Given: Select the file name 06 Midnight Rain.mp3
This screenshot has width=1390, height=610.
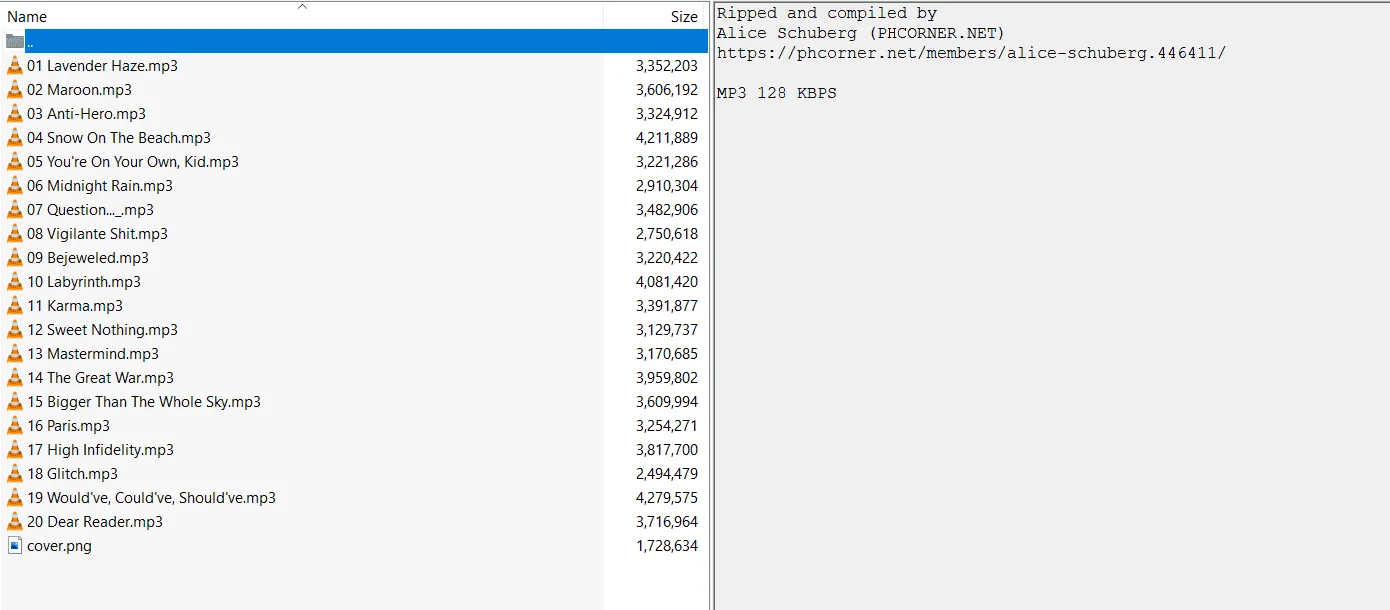Looking at the screenshot, I should pos(100,186).
